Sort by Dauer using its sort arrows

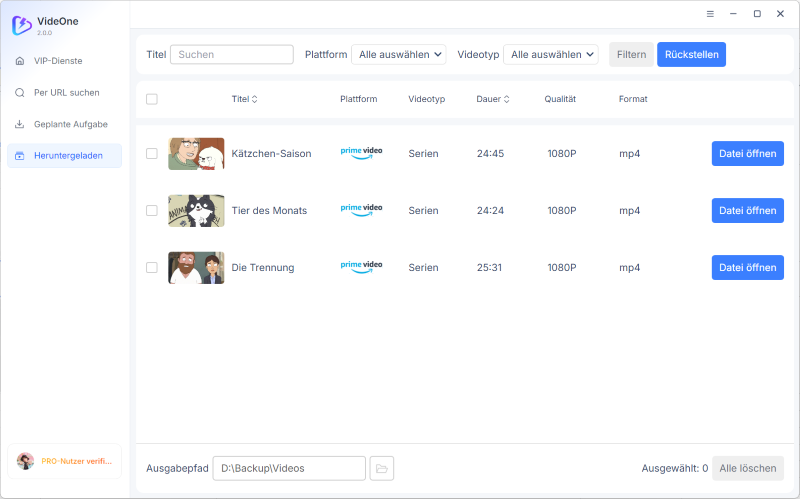pos(507,99)
